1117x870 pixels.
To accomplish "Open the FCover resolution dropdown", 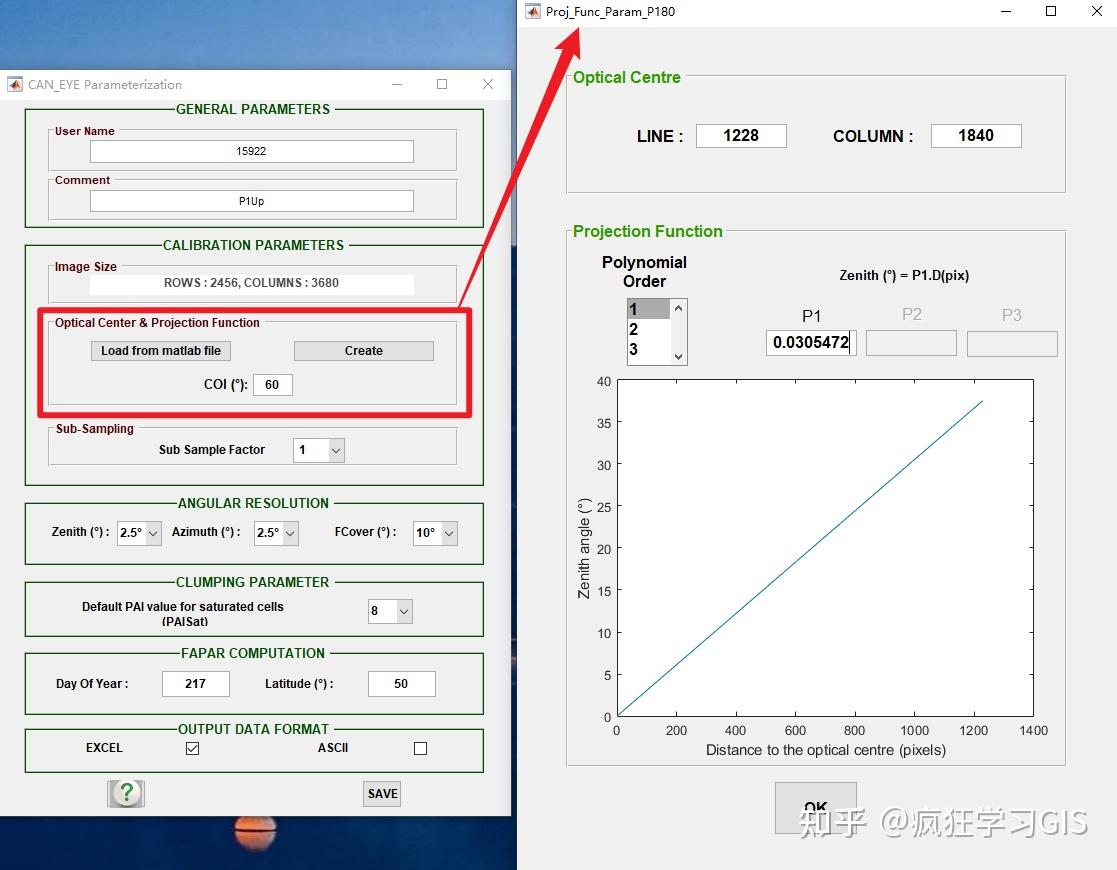I will (446, 533).
